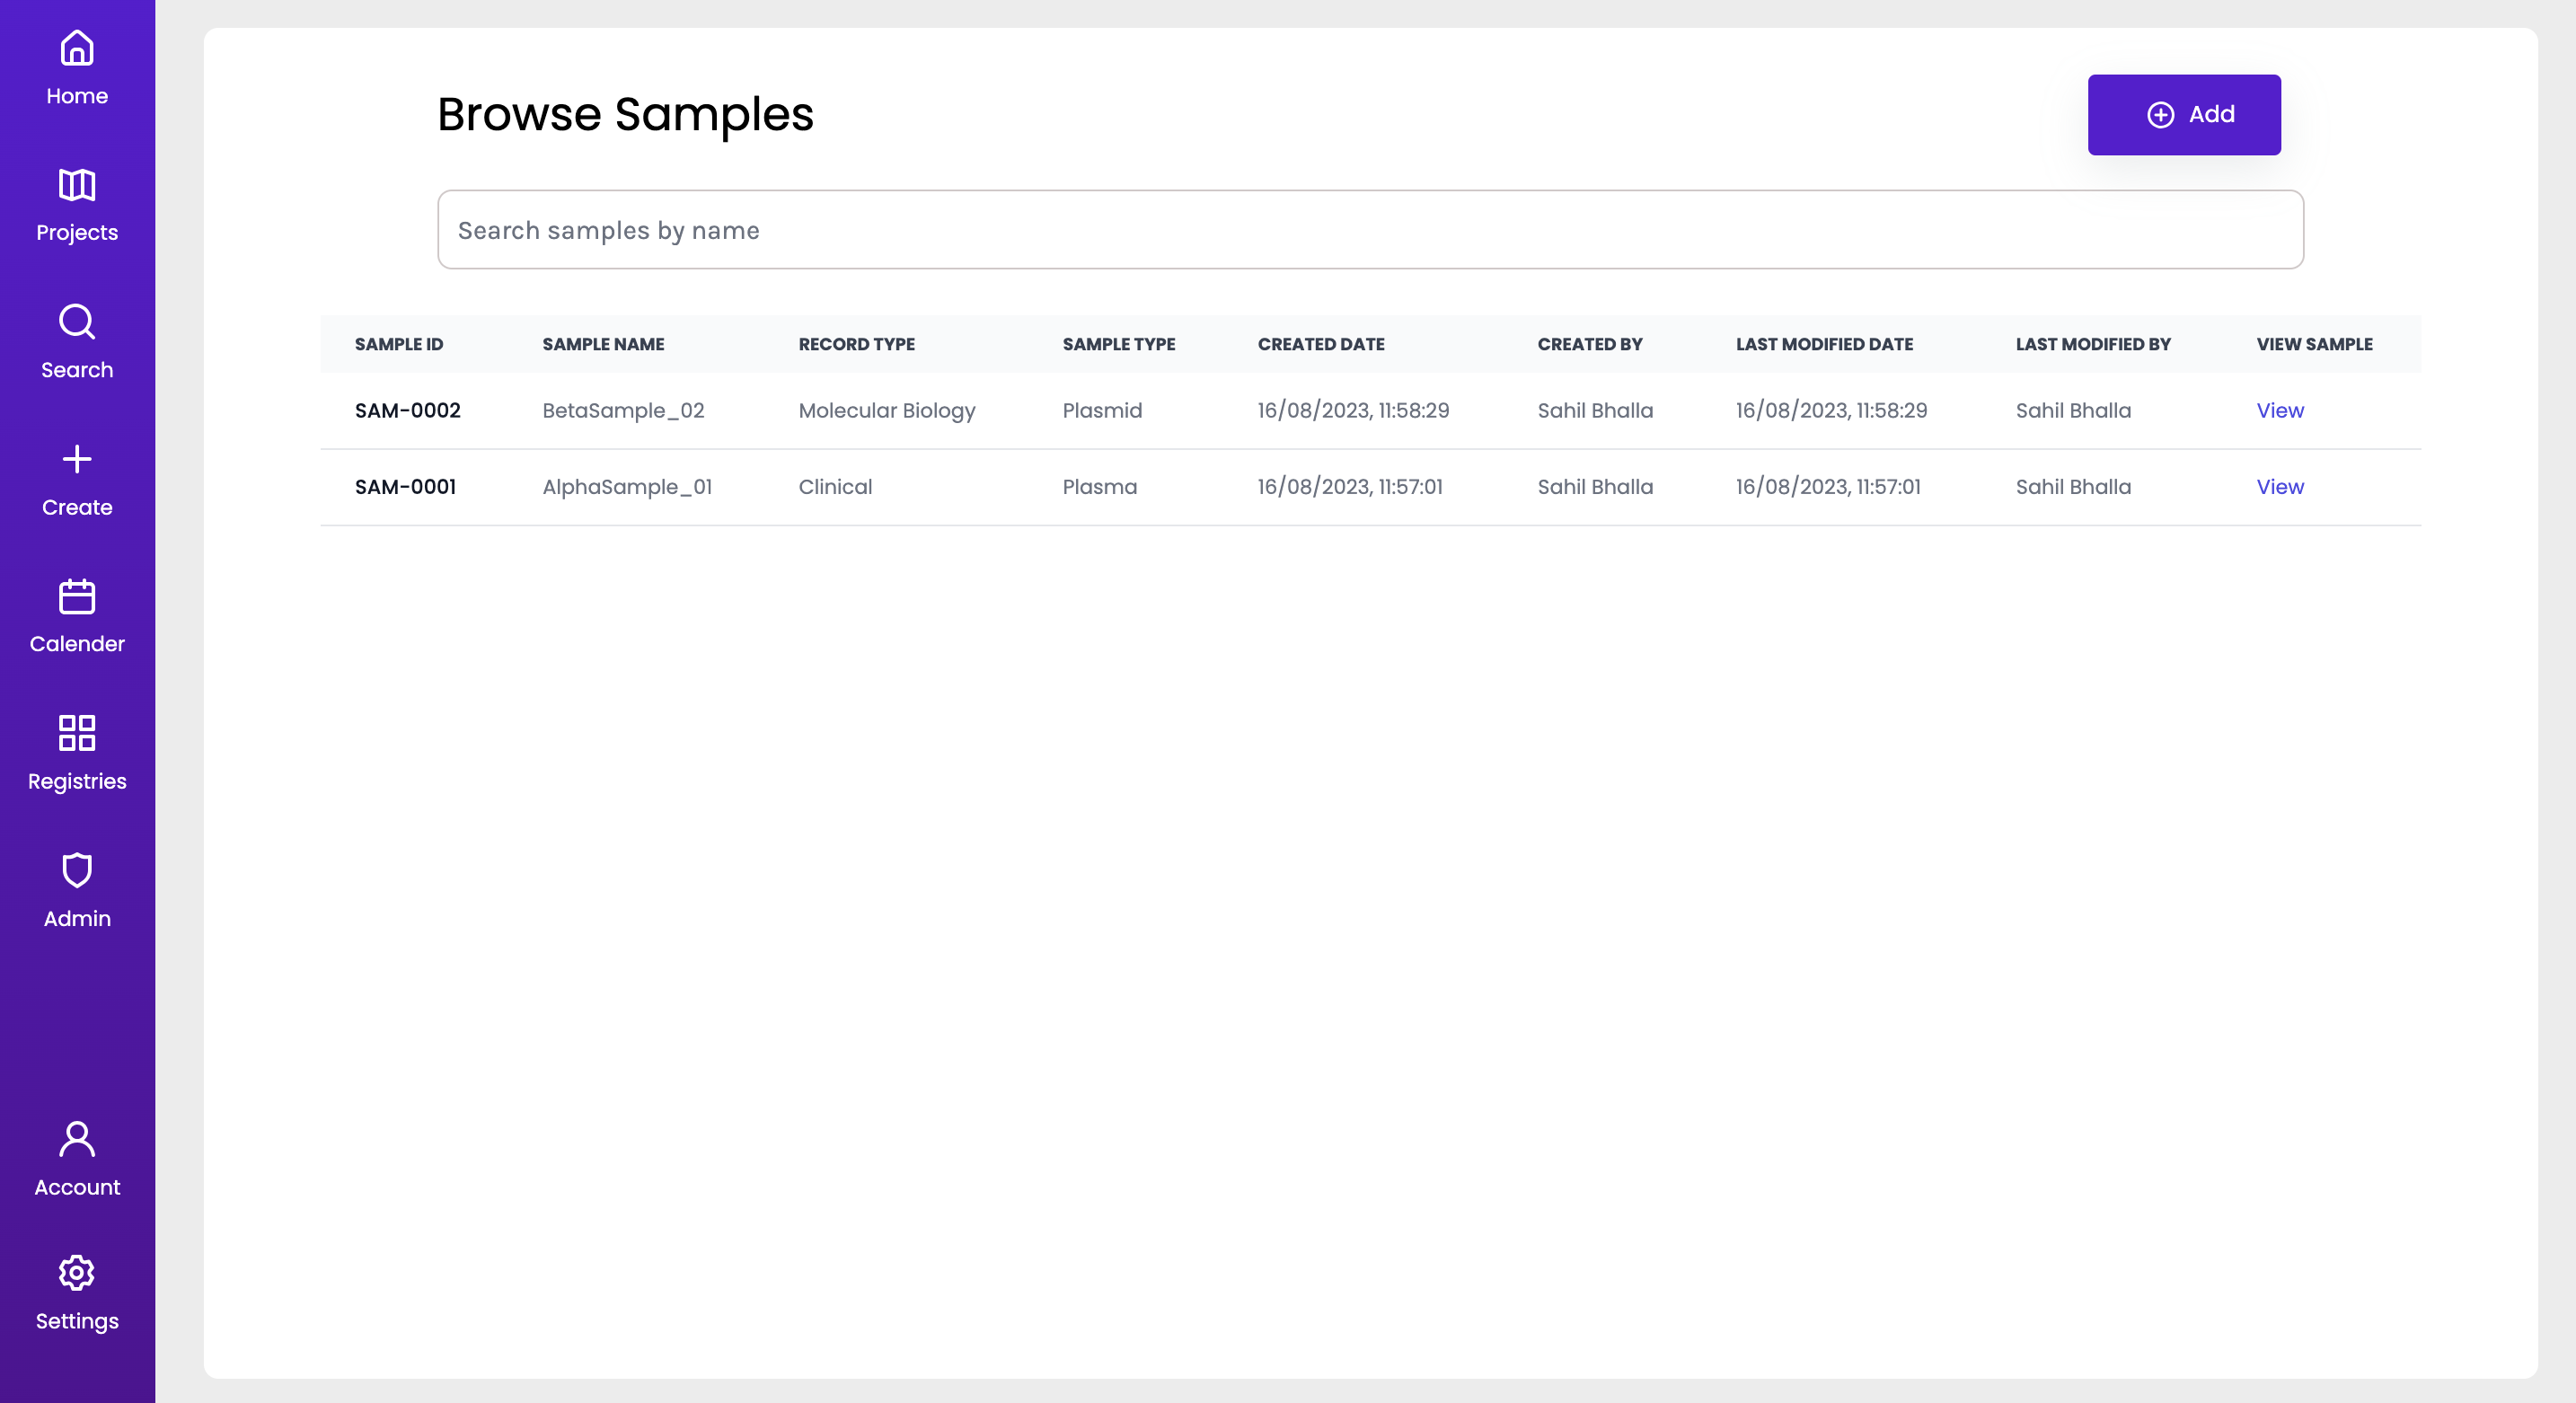Click the Search magnifier icon
The image size is (2576, 1403).
(77, 322)
